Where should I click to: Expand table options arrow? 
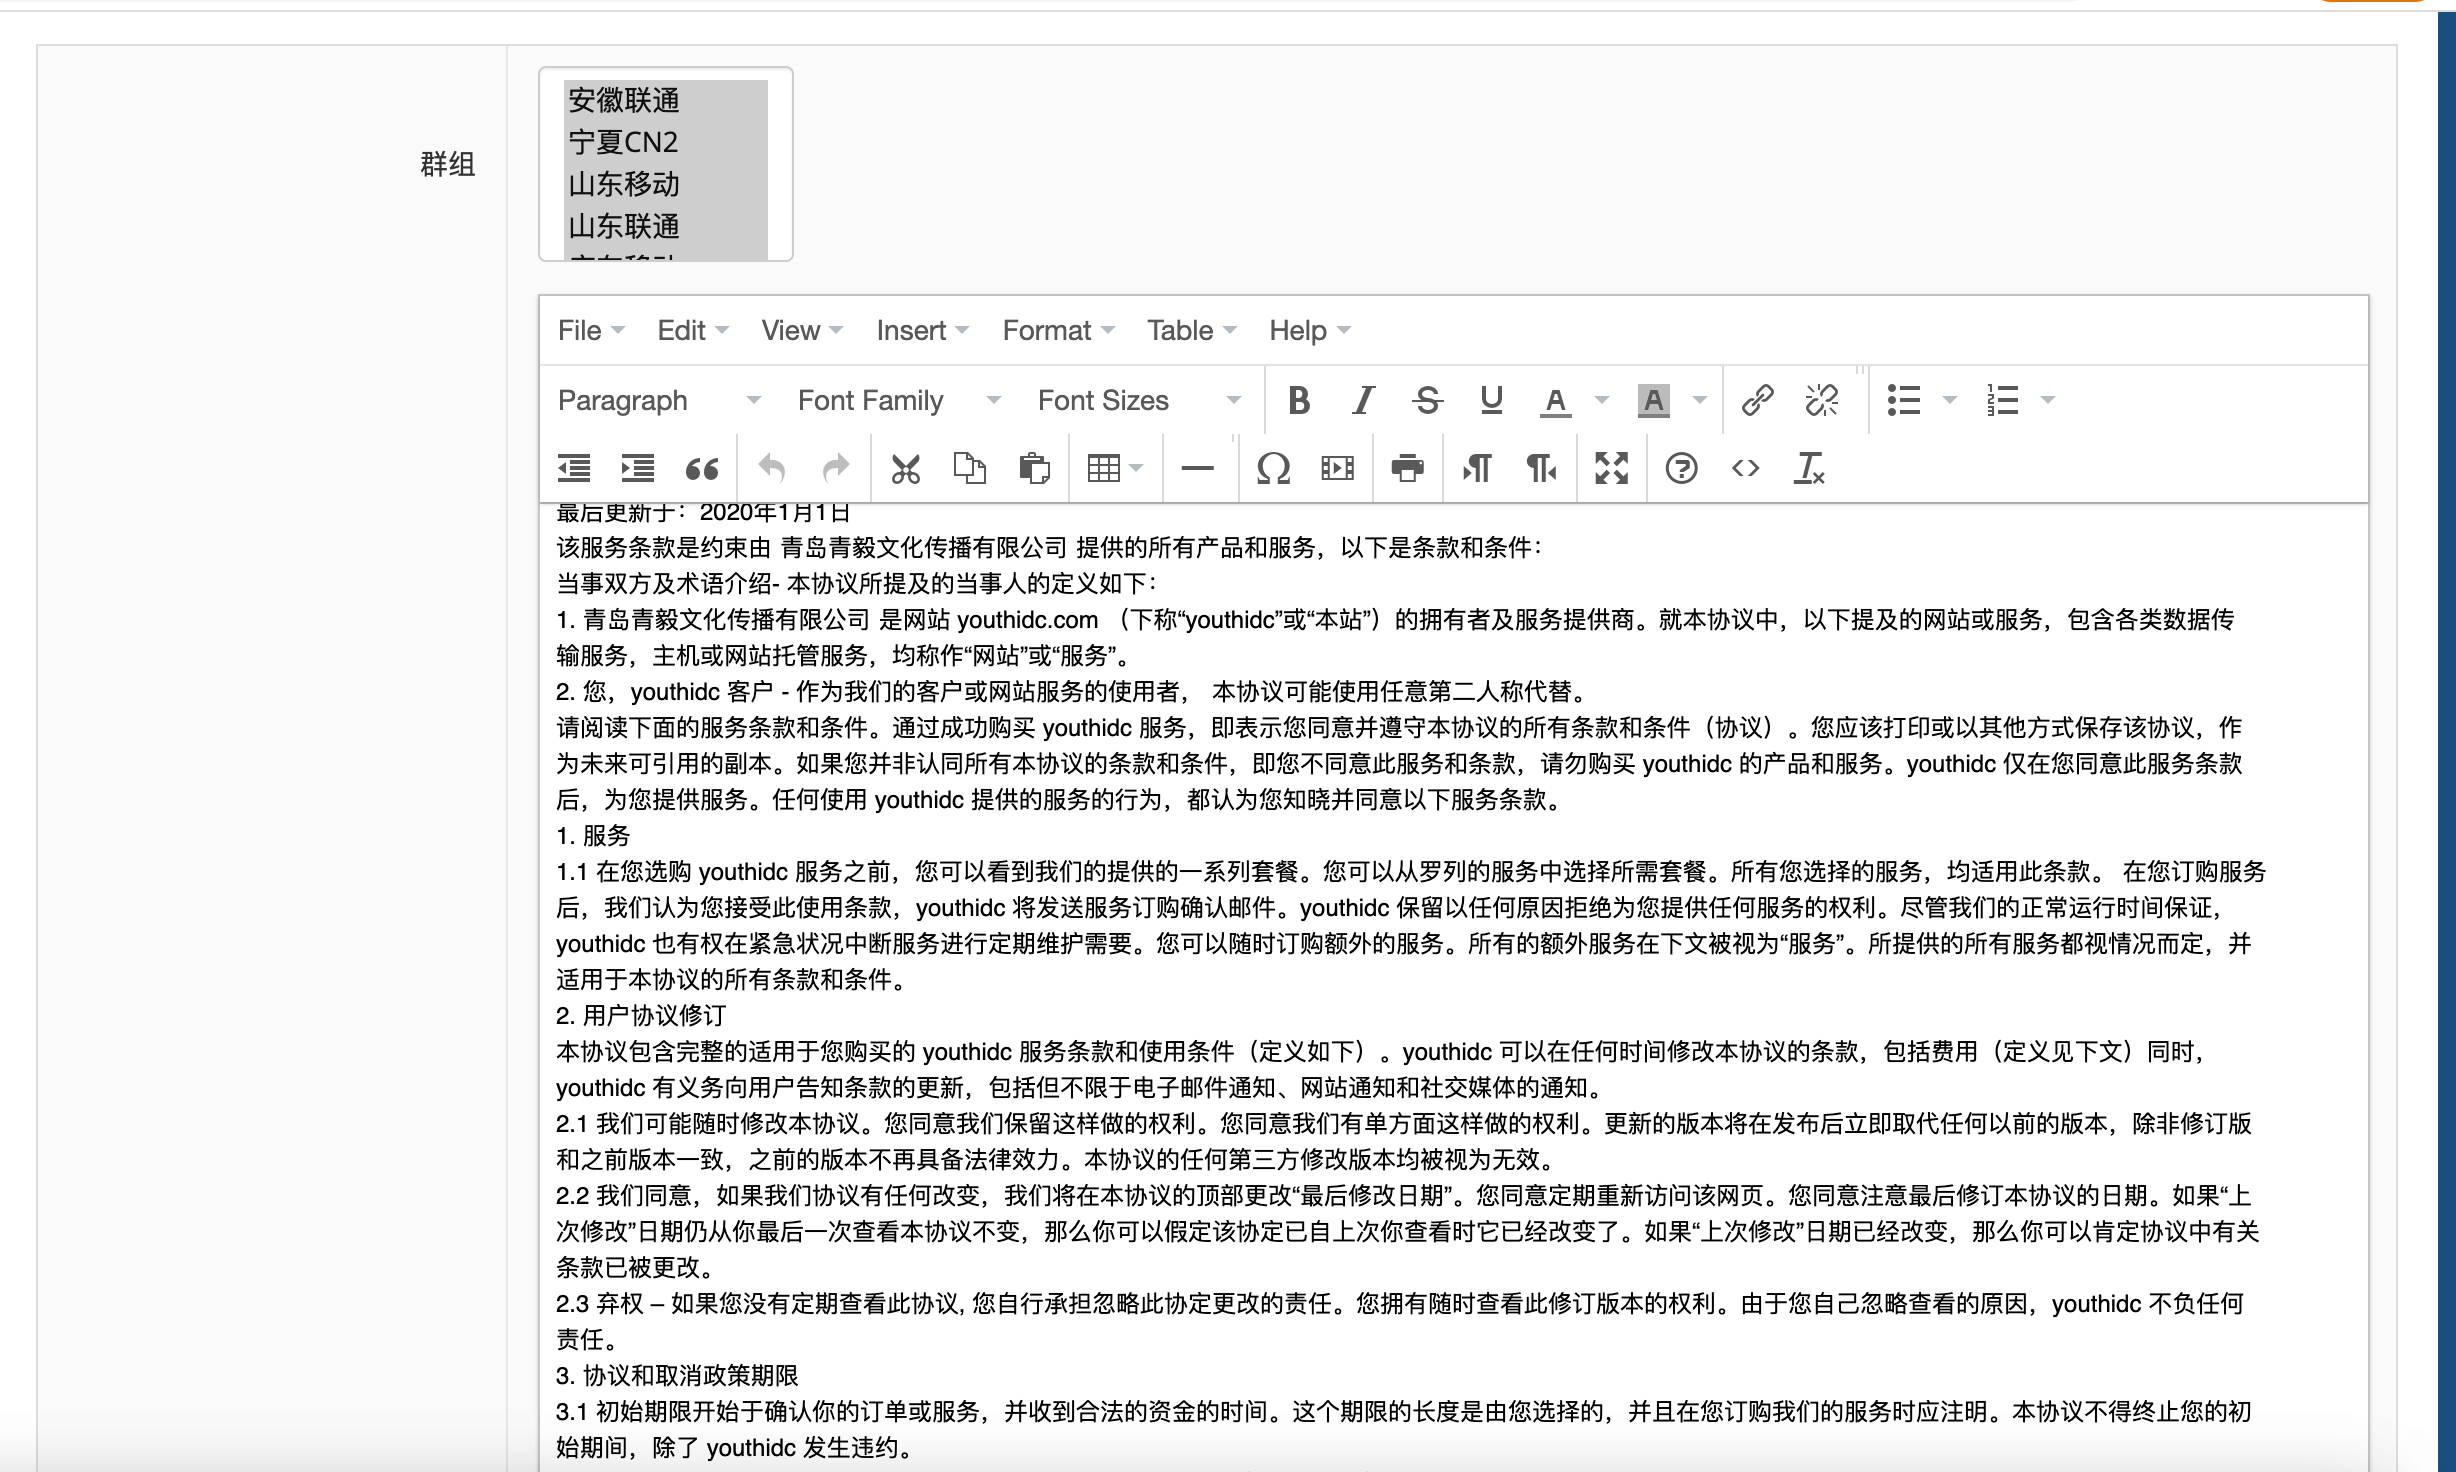(1136, 468)
